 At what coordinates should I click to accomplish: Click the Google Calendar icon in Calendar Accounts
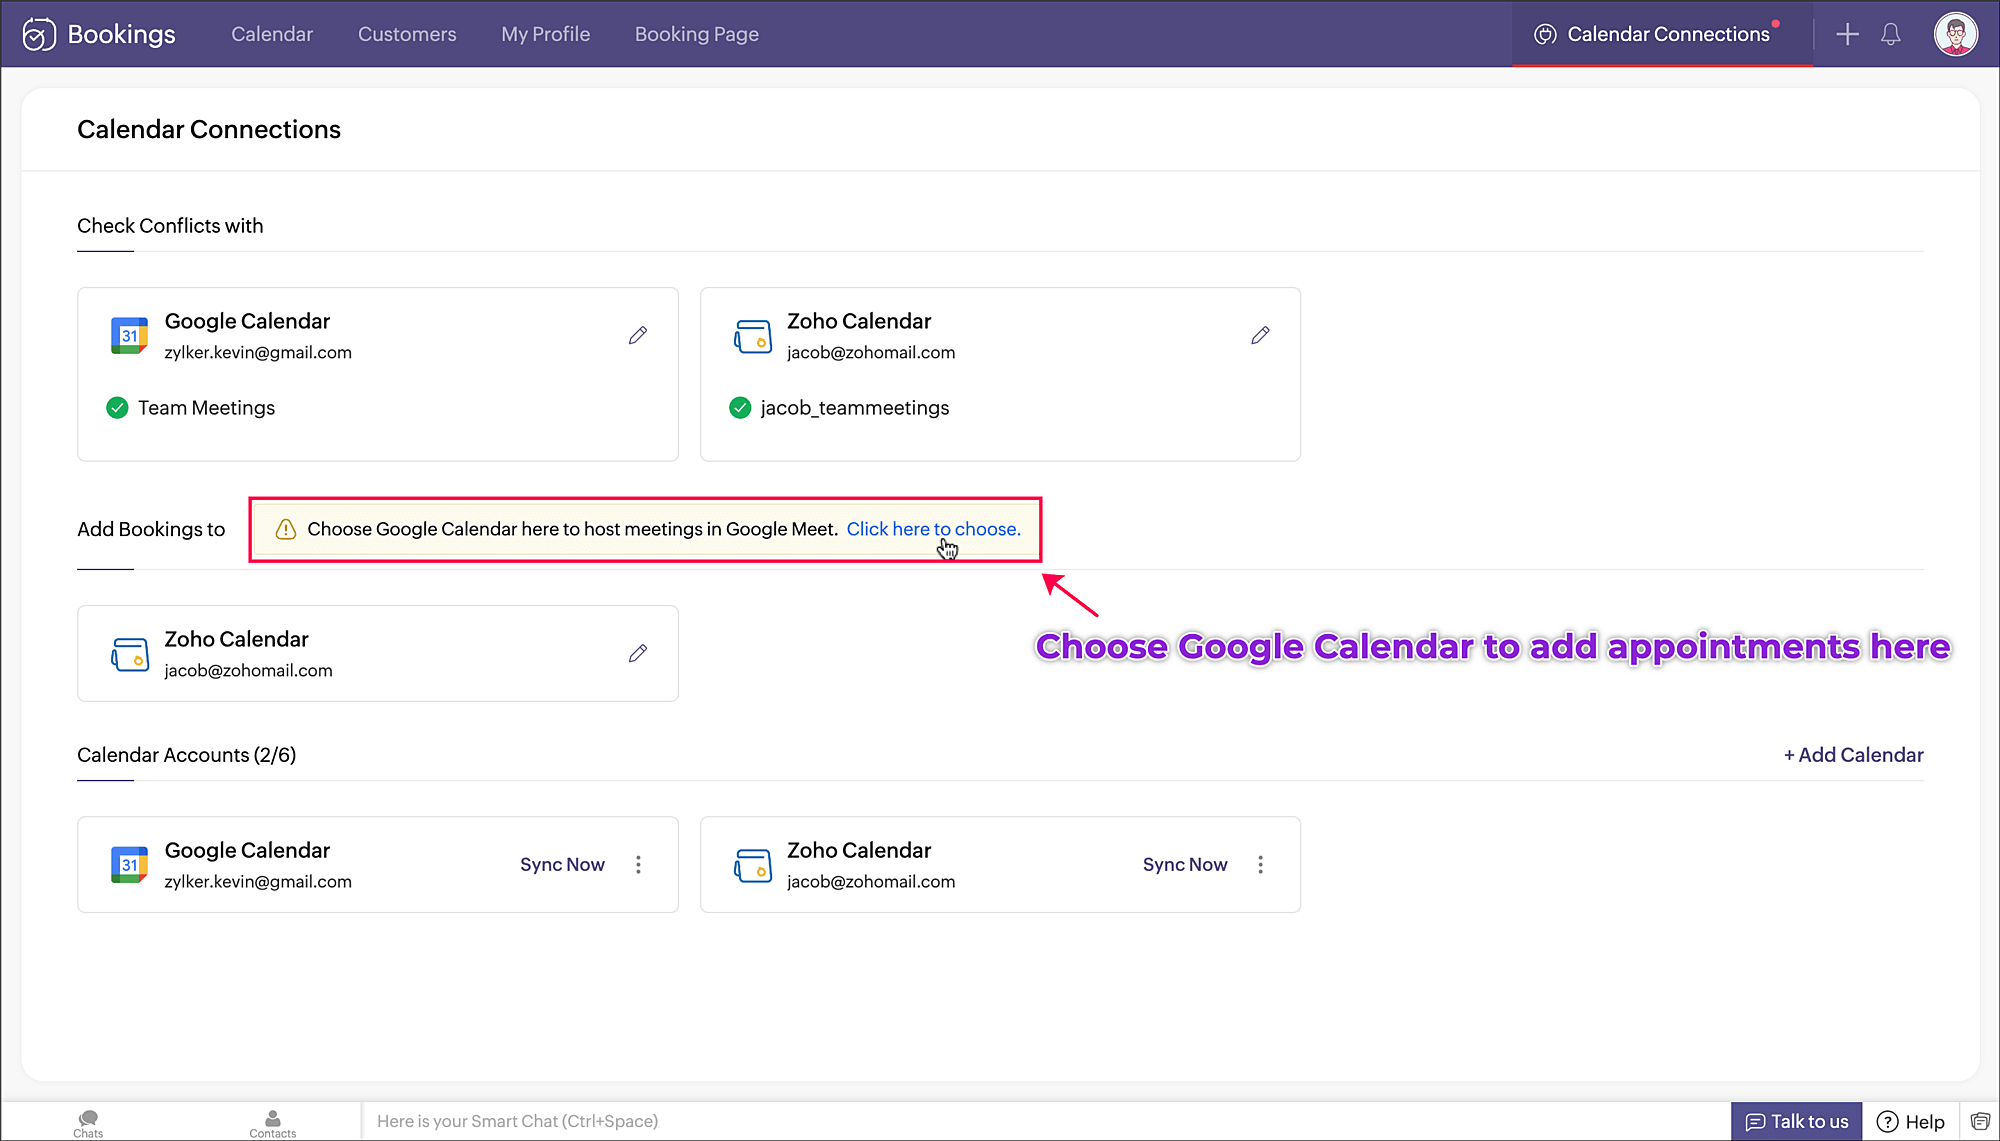(129, 864)
